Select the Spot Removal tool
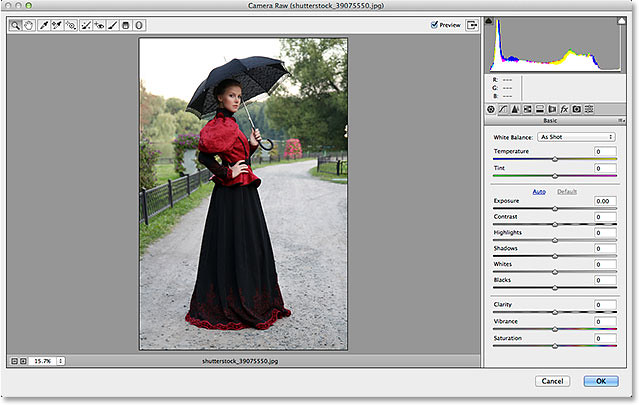639x405 pixels. click(86, 25)
